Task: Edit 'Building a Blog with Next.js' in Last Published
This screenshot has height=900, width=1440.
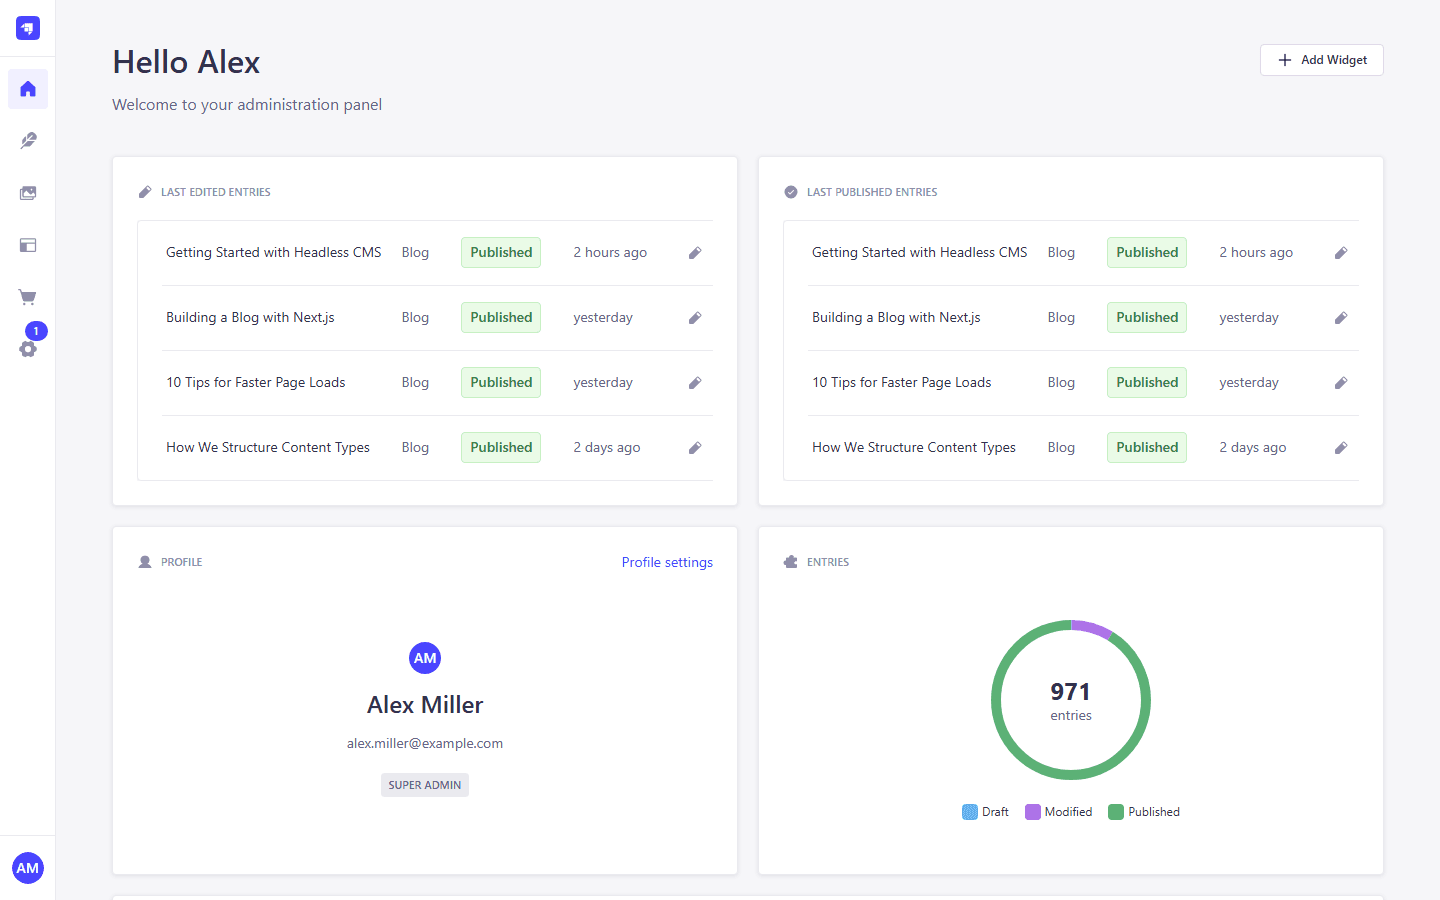Action: [x=1341, y=318]
